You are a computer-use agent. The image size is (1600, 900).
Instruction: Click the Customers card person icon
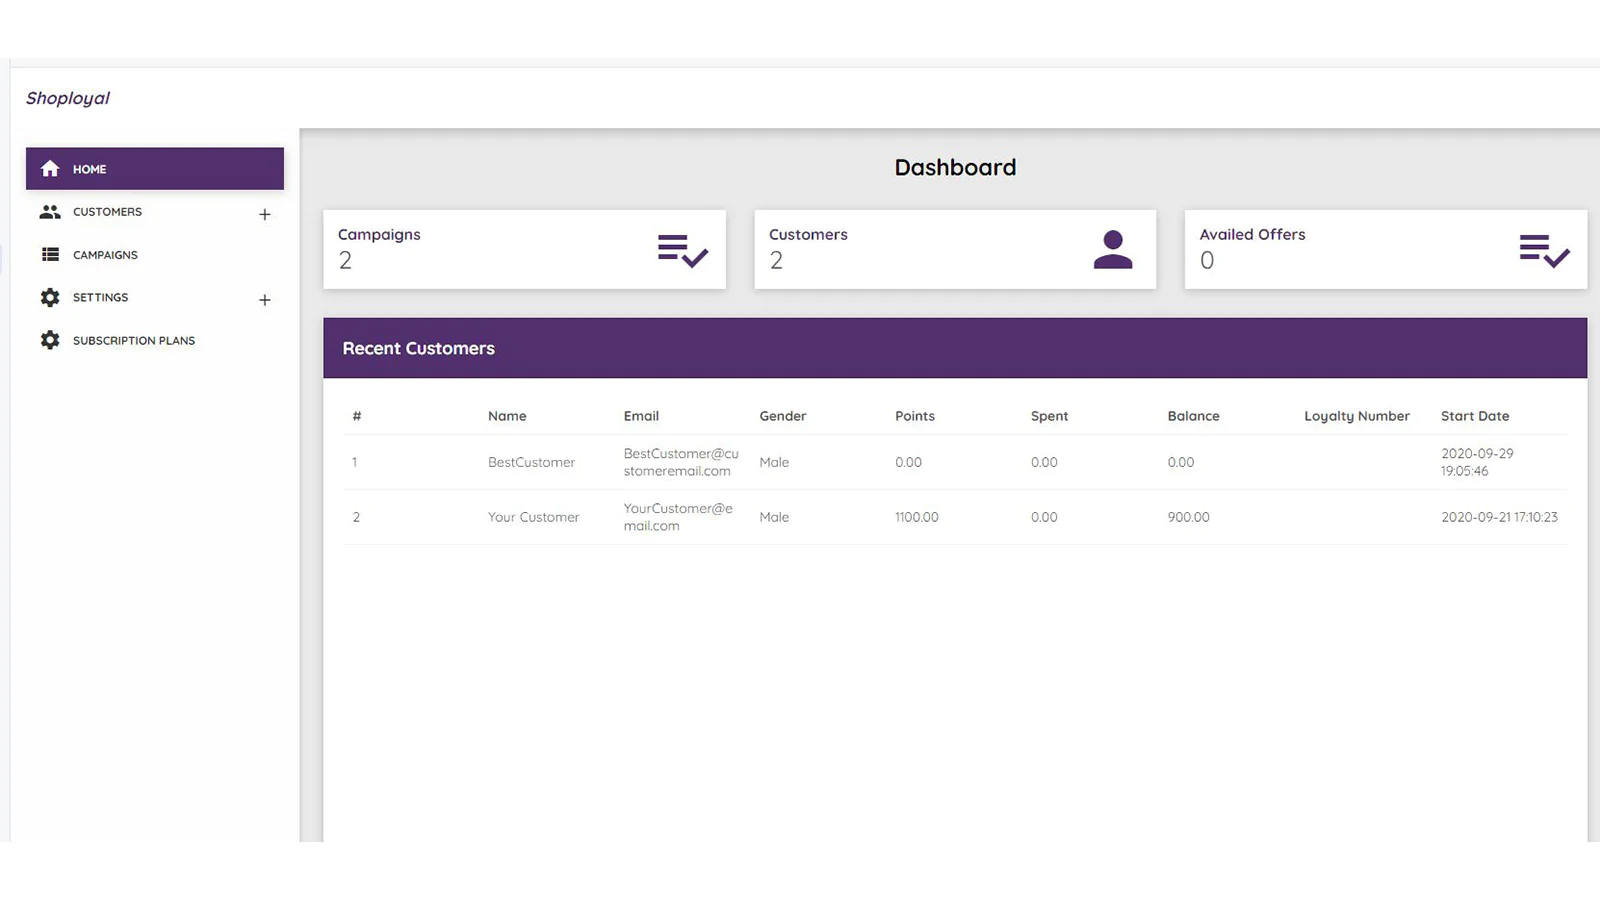point(1112,250)
